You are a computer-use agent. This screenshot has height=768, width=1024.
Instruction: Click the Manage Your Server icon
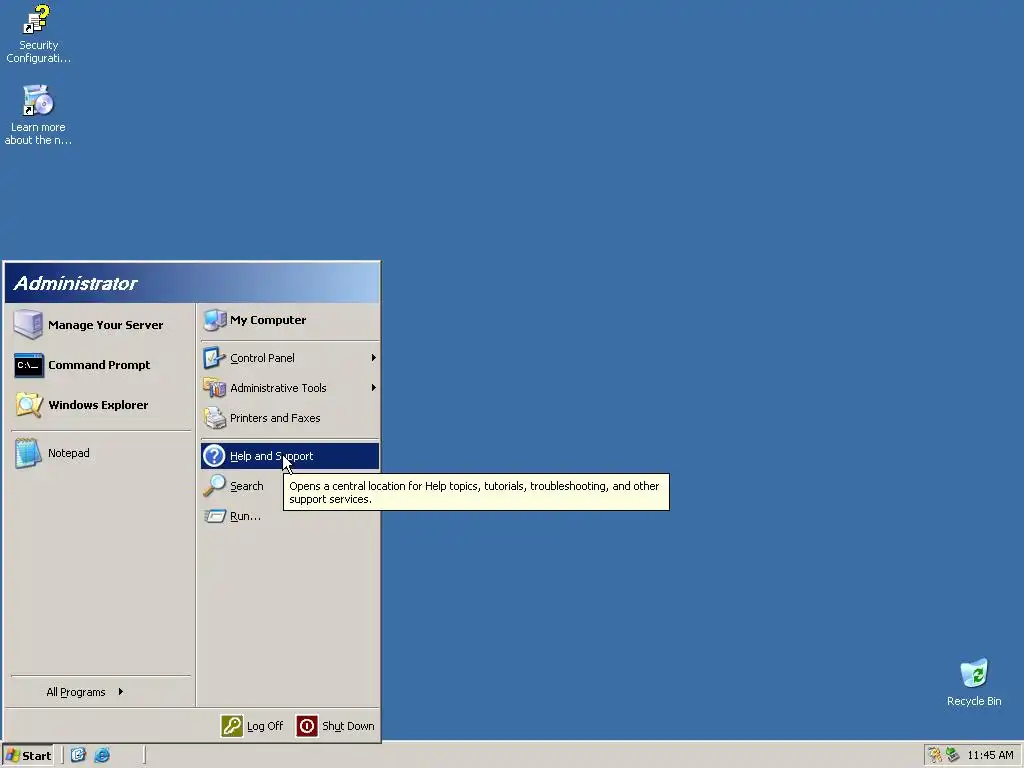(28, 325)
